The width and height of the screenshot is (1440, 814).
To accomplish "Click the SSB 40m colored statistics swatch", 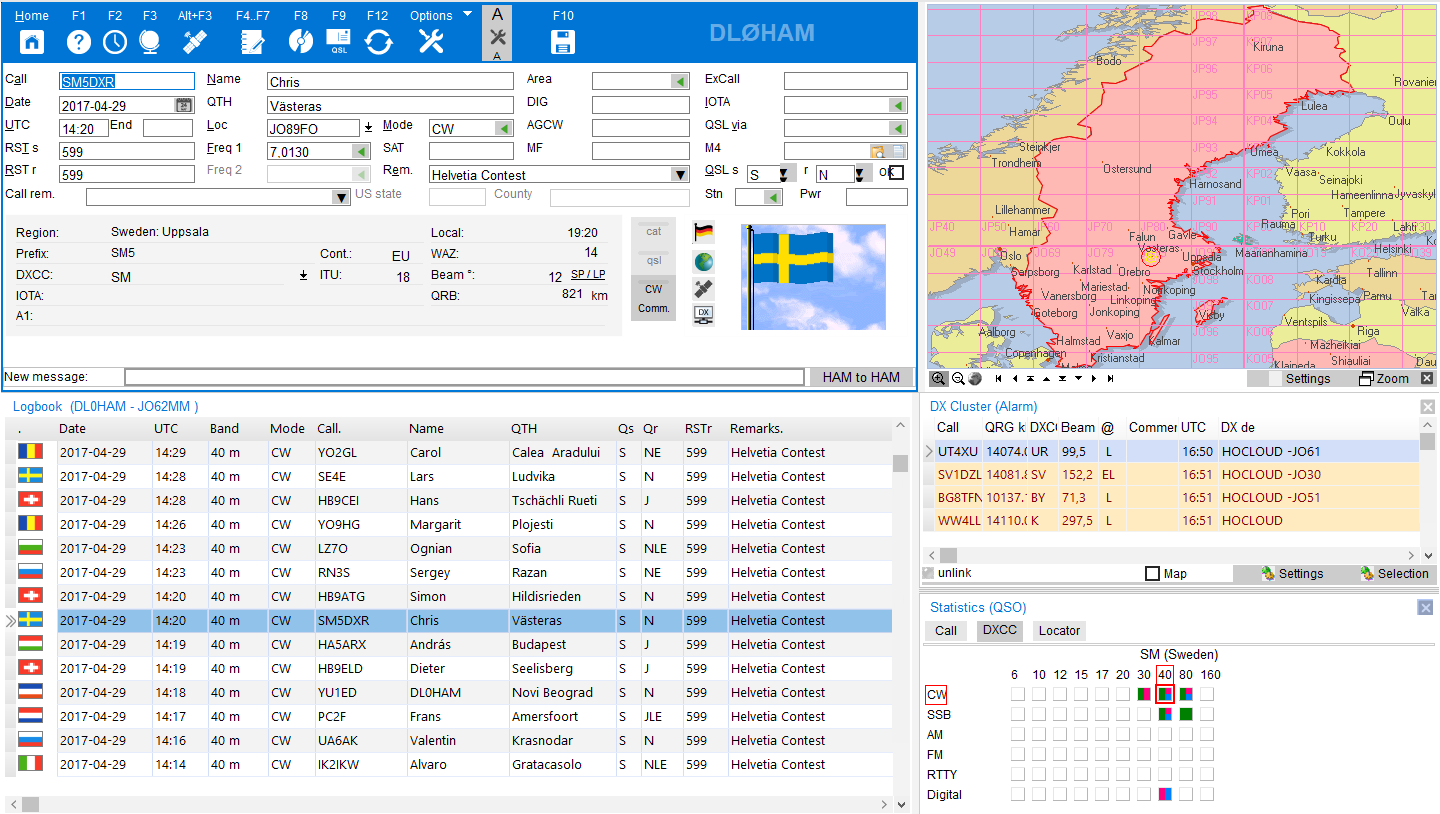I will (1165, 714).
